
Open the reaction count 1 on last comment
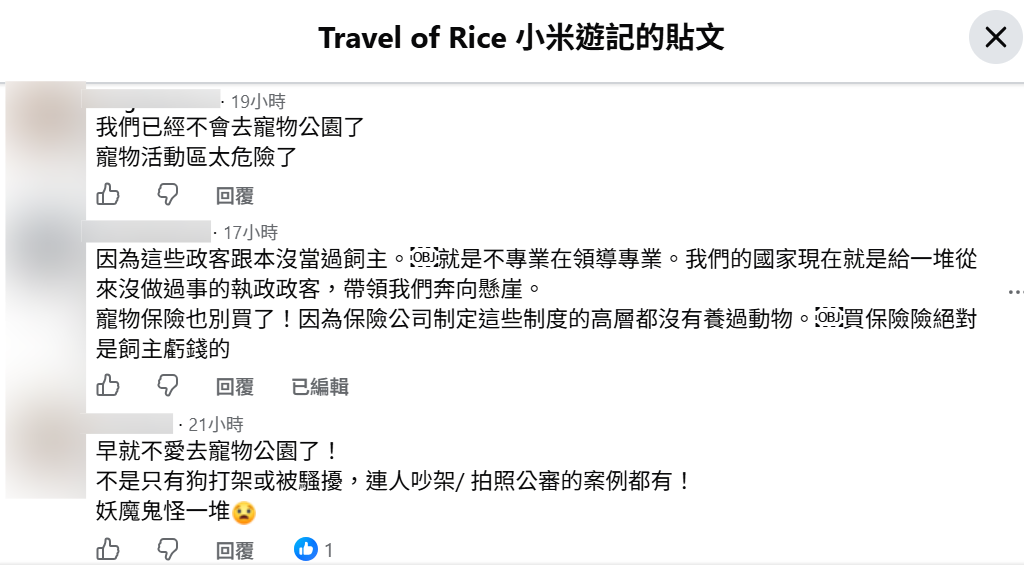(328, 550)
